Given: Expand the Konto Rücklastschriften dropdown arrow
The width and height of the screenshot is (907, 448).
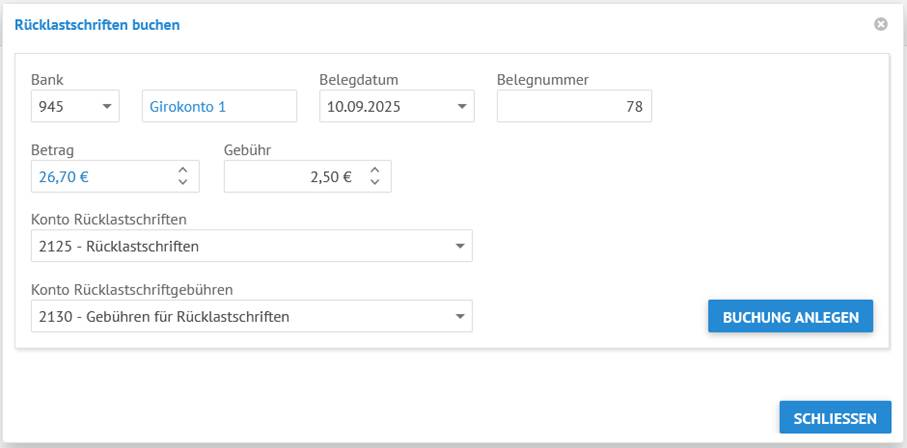Looking at the screenshot, I should [x=459, y=246].
